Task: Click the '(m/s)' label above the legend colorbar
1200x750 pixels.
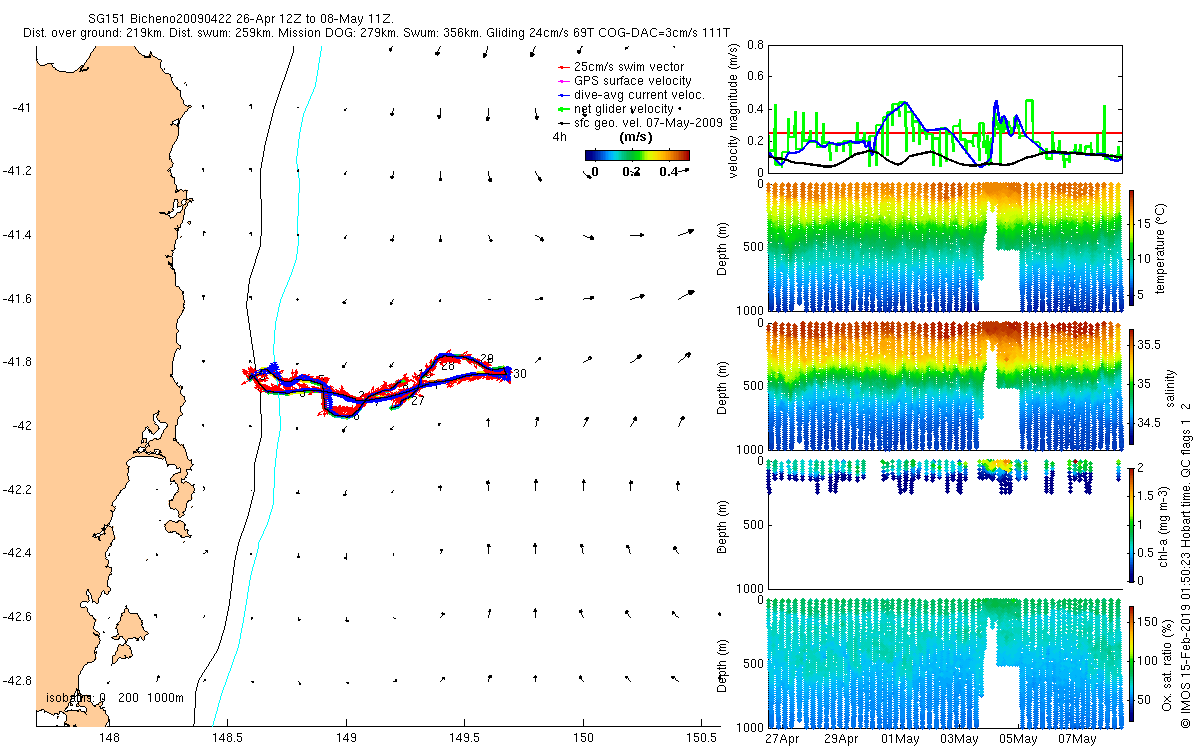Action: (x=637, y=136)
